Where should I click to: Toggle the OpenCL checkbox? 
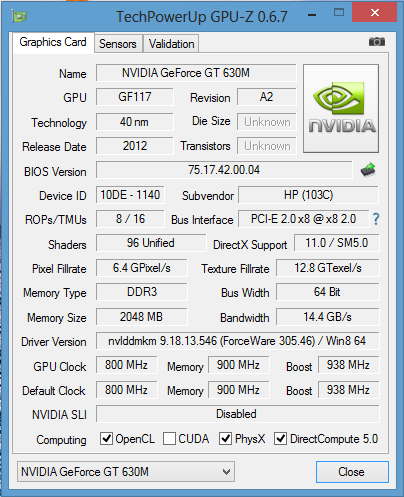click(x=106, y=439)
